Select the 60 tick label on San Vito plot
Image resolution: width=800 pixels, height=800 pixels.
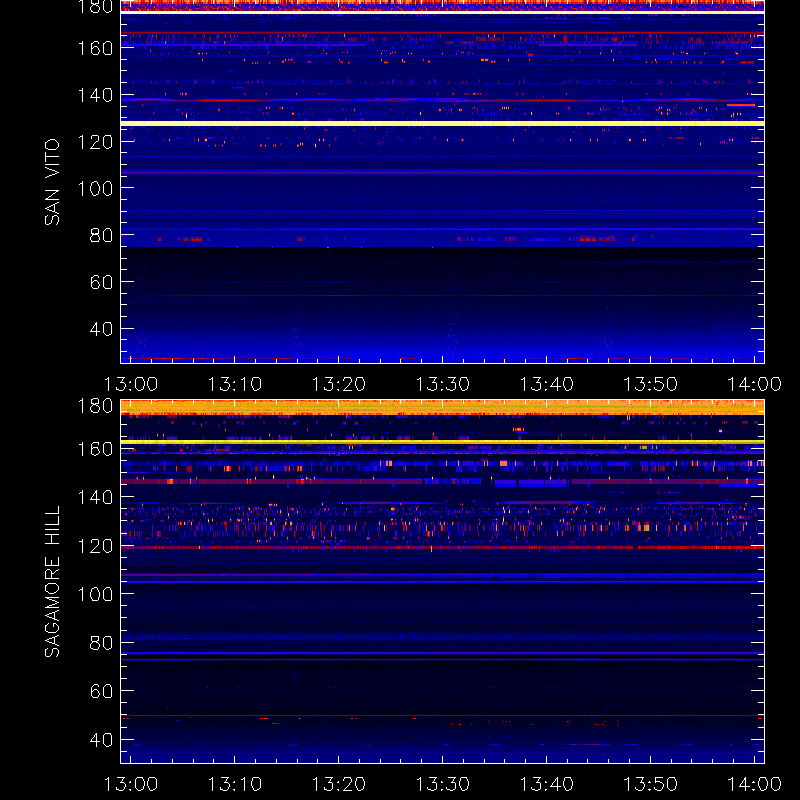pos(102,282)
